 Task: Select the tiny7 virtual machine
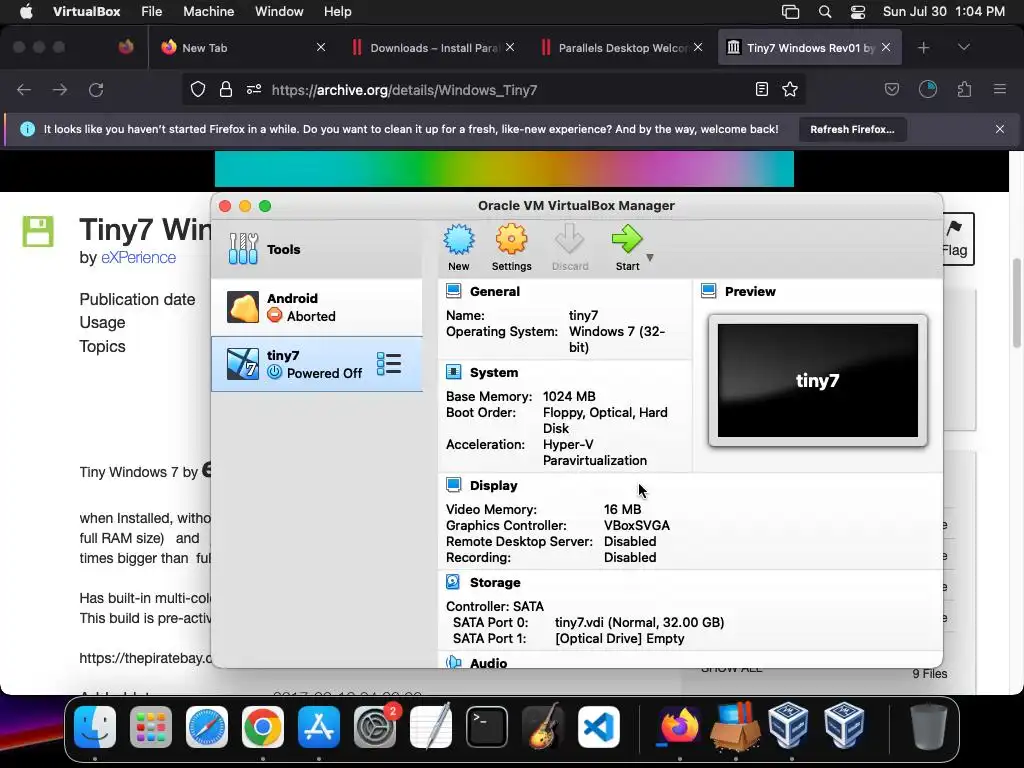coord(317,364)
